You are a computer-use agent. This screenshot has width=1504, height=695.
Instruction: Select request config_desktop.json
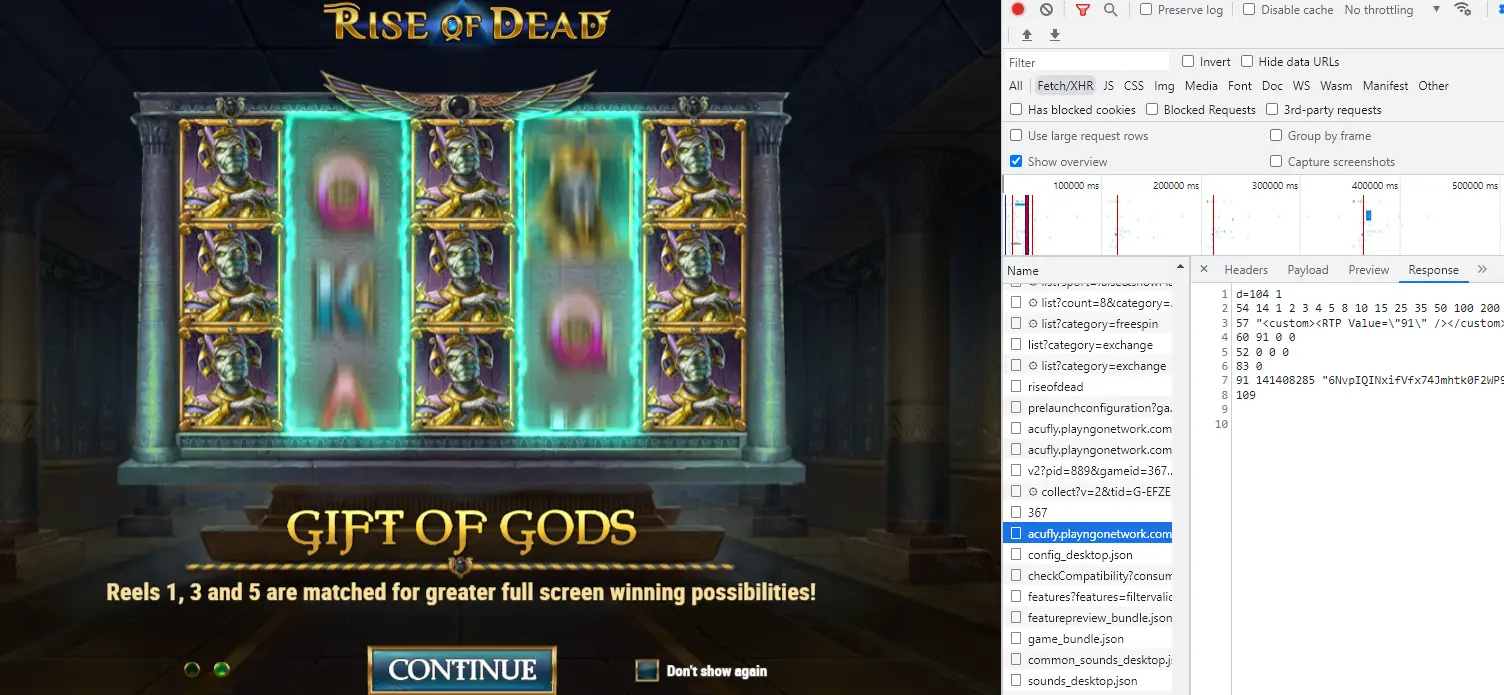click(1088, 555)
